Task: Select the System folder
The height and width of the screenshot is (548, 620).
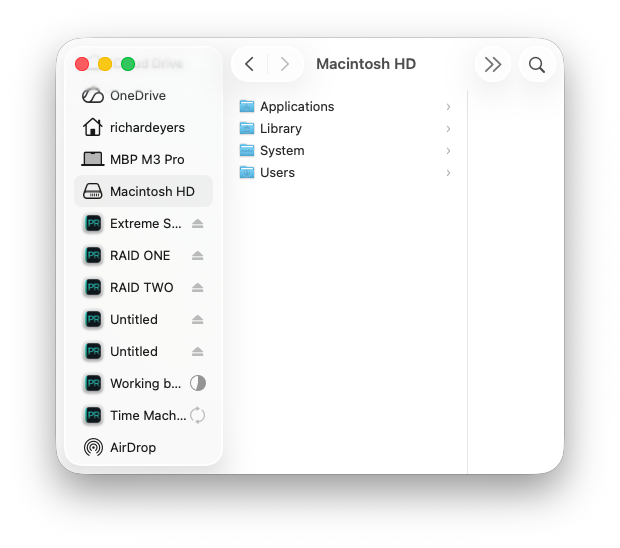Action: 346,151
